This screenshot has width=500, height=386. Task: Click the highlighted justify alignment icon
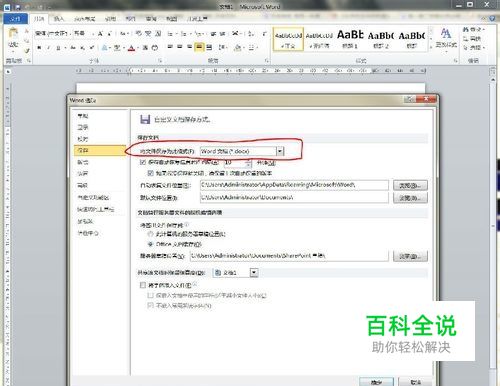click(199, 47)
